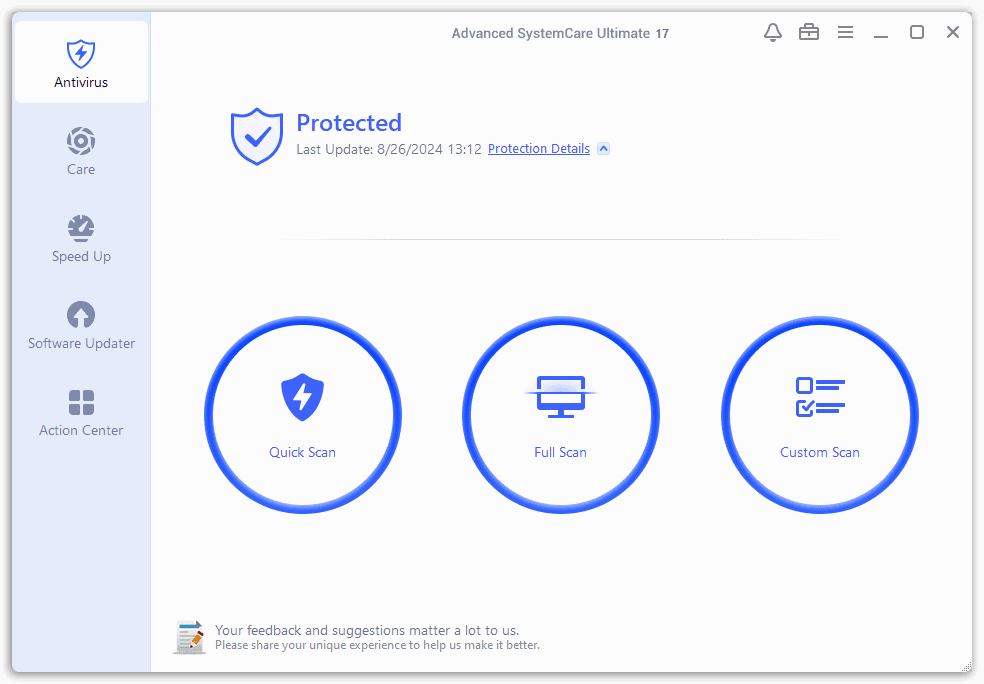Start a Quick Scan
Viewport: 984px width, 684px height.
coord(302,415)
